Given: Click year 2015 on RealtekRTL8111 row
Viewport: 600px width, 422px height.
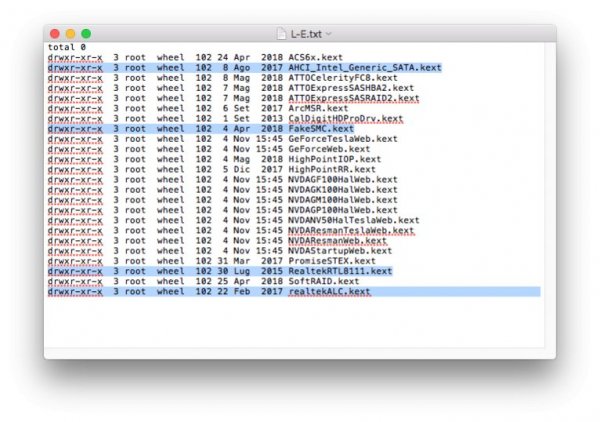Looking at the screenshot, I should 272,271.
